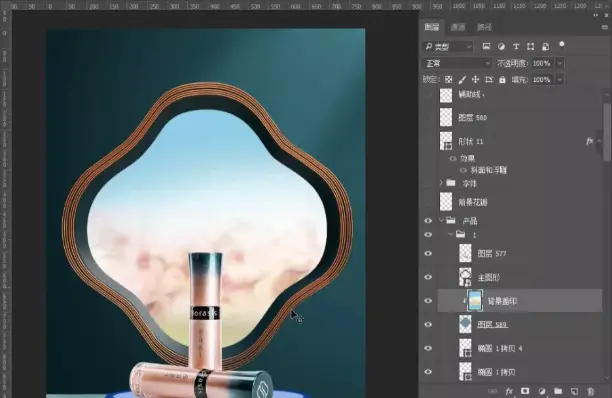Hide the 椭圆 1 拷贝 layer
Viewport: 612px width, 398px height.
point(428,372)
